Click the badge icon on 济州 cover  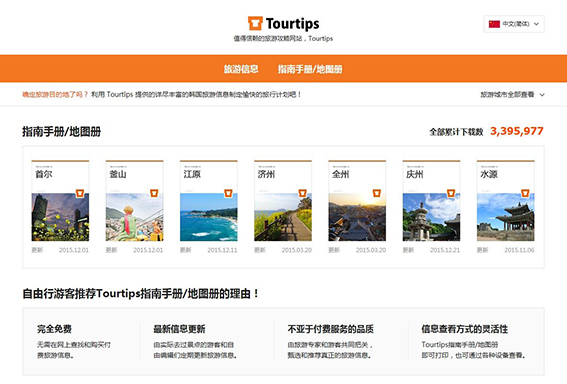[302, 193]
